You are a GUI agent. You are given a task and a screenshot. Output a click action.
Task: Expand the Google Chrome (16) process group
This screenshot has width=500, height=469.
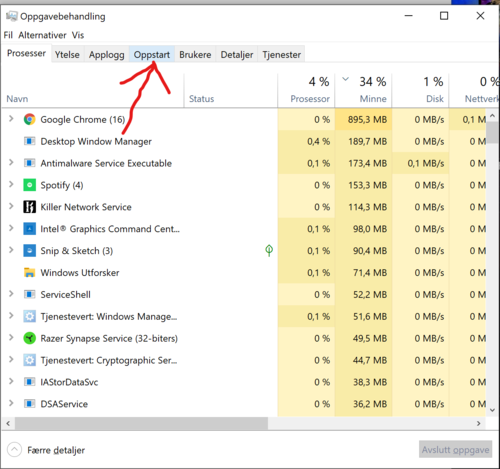point(11,119)
